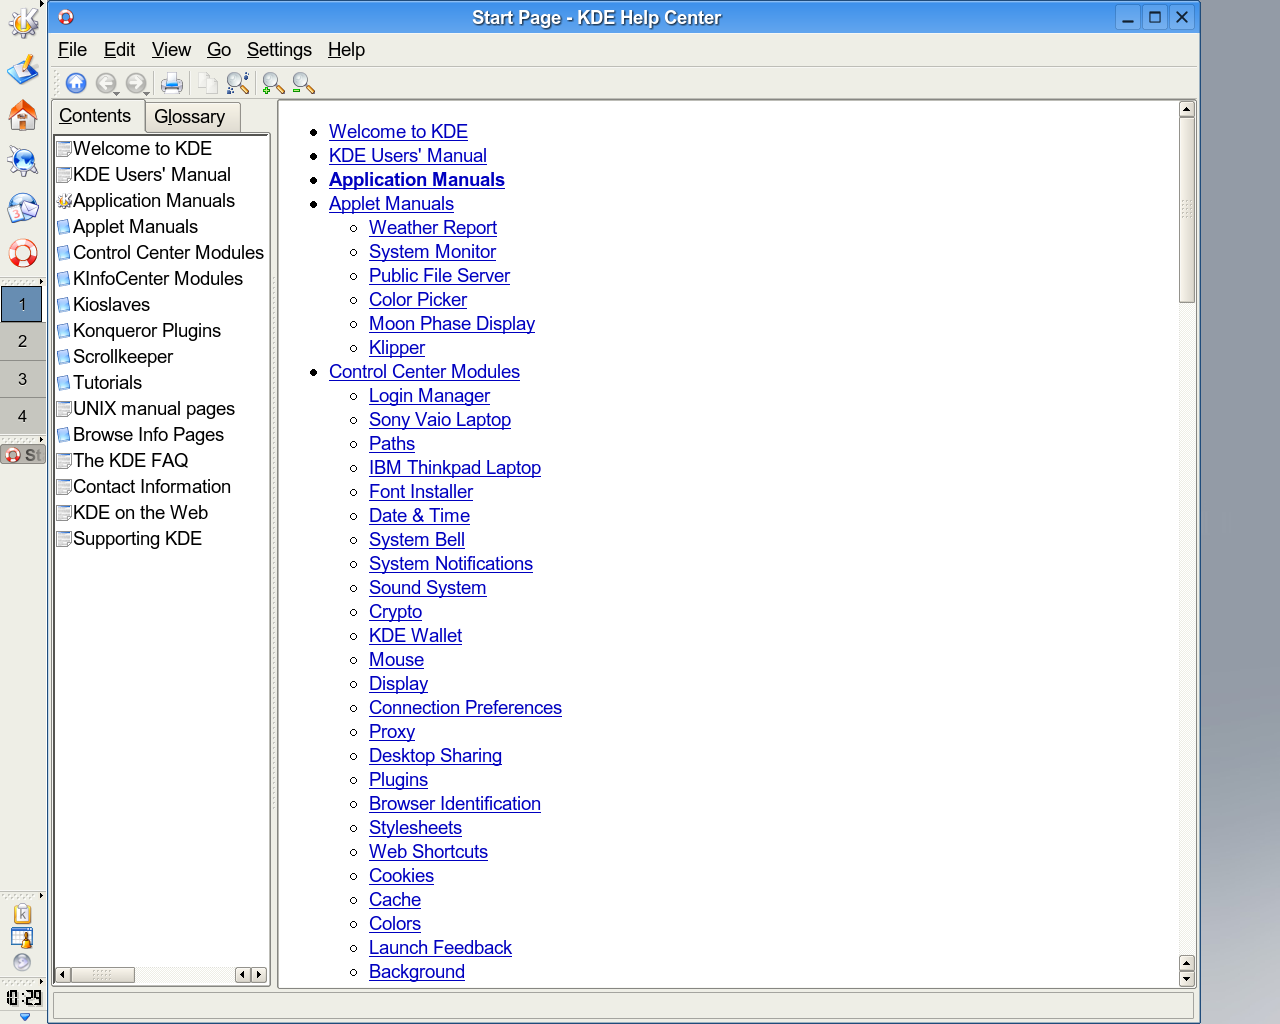Click the Start Page taskbar entry
The width and height of the screenshot is (1280, 1024).
coord(23,455)
